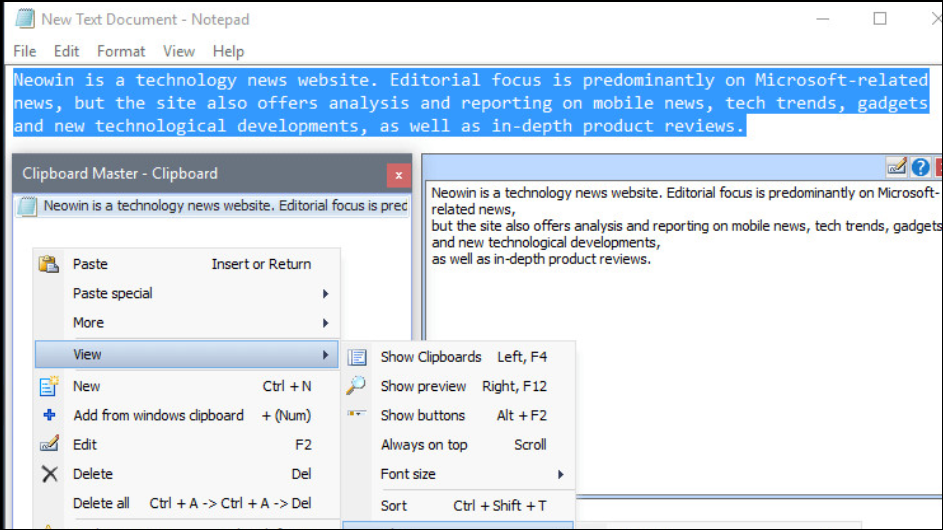943x530 pixels.
Task: Click the Paste clipboard icon in context menu
Action: click(49, 264)
